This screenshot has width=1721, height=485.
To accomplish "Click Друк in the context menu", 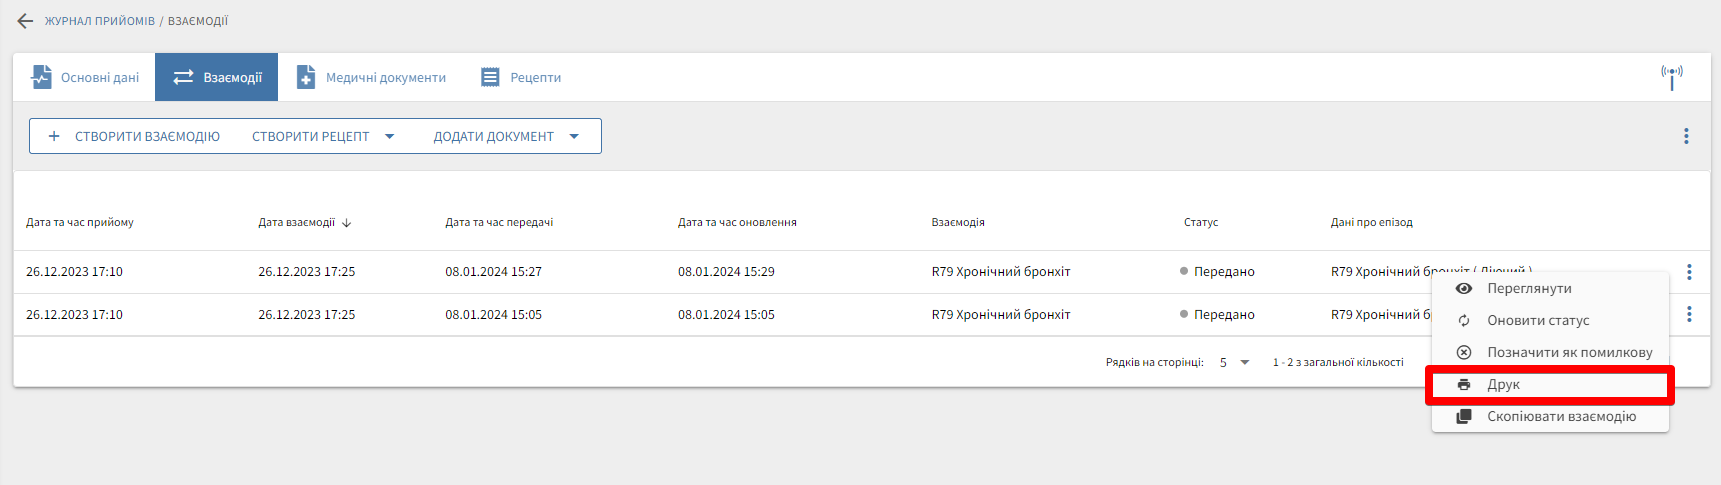I will (x=1503, y=384).
